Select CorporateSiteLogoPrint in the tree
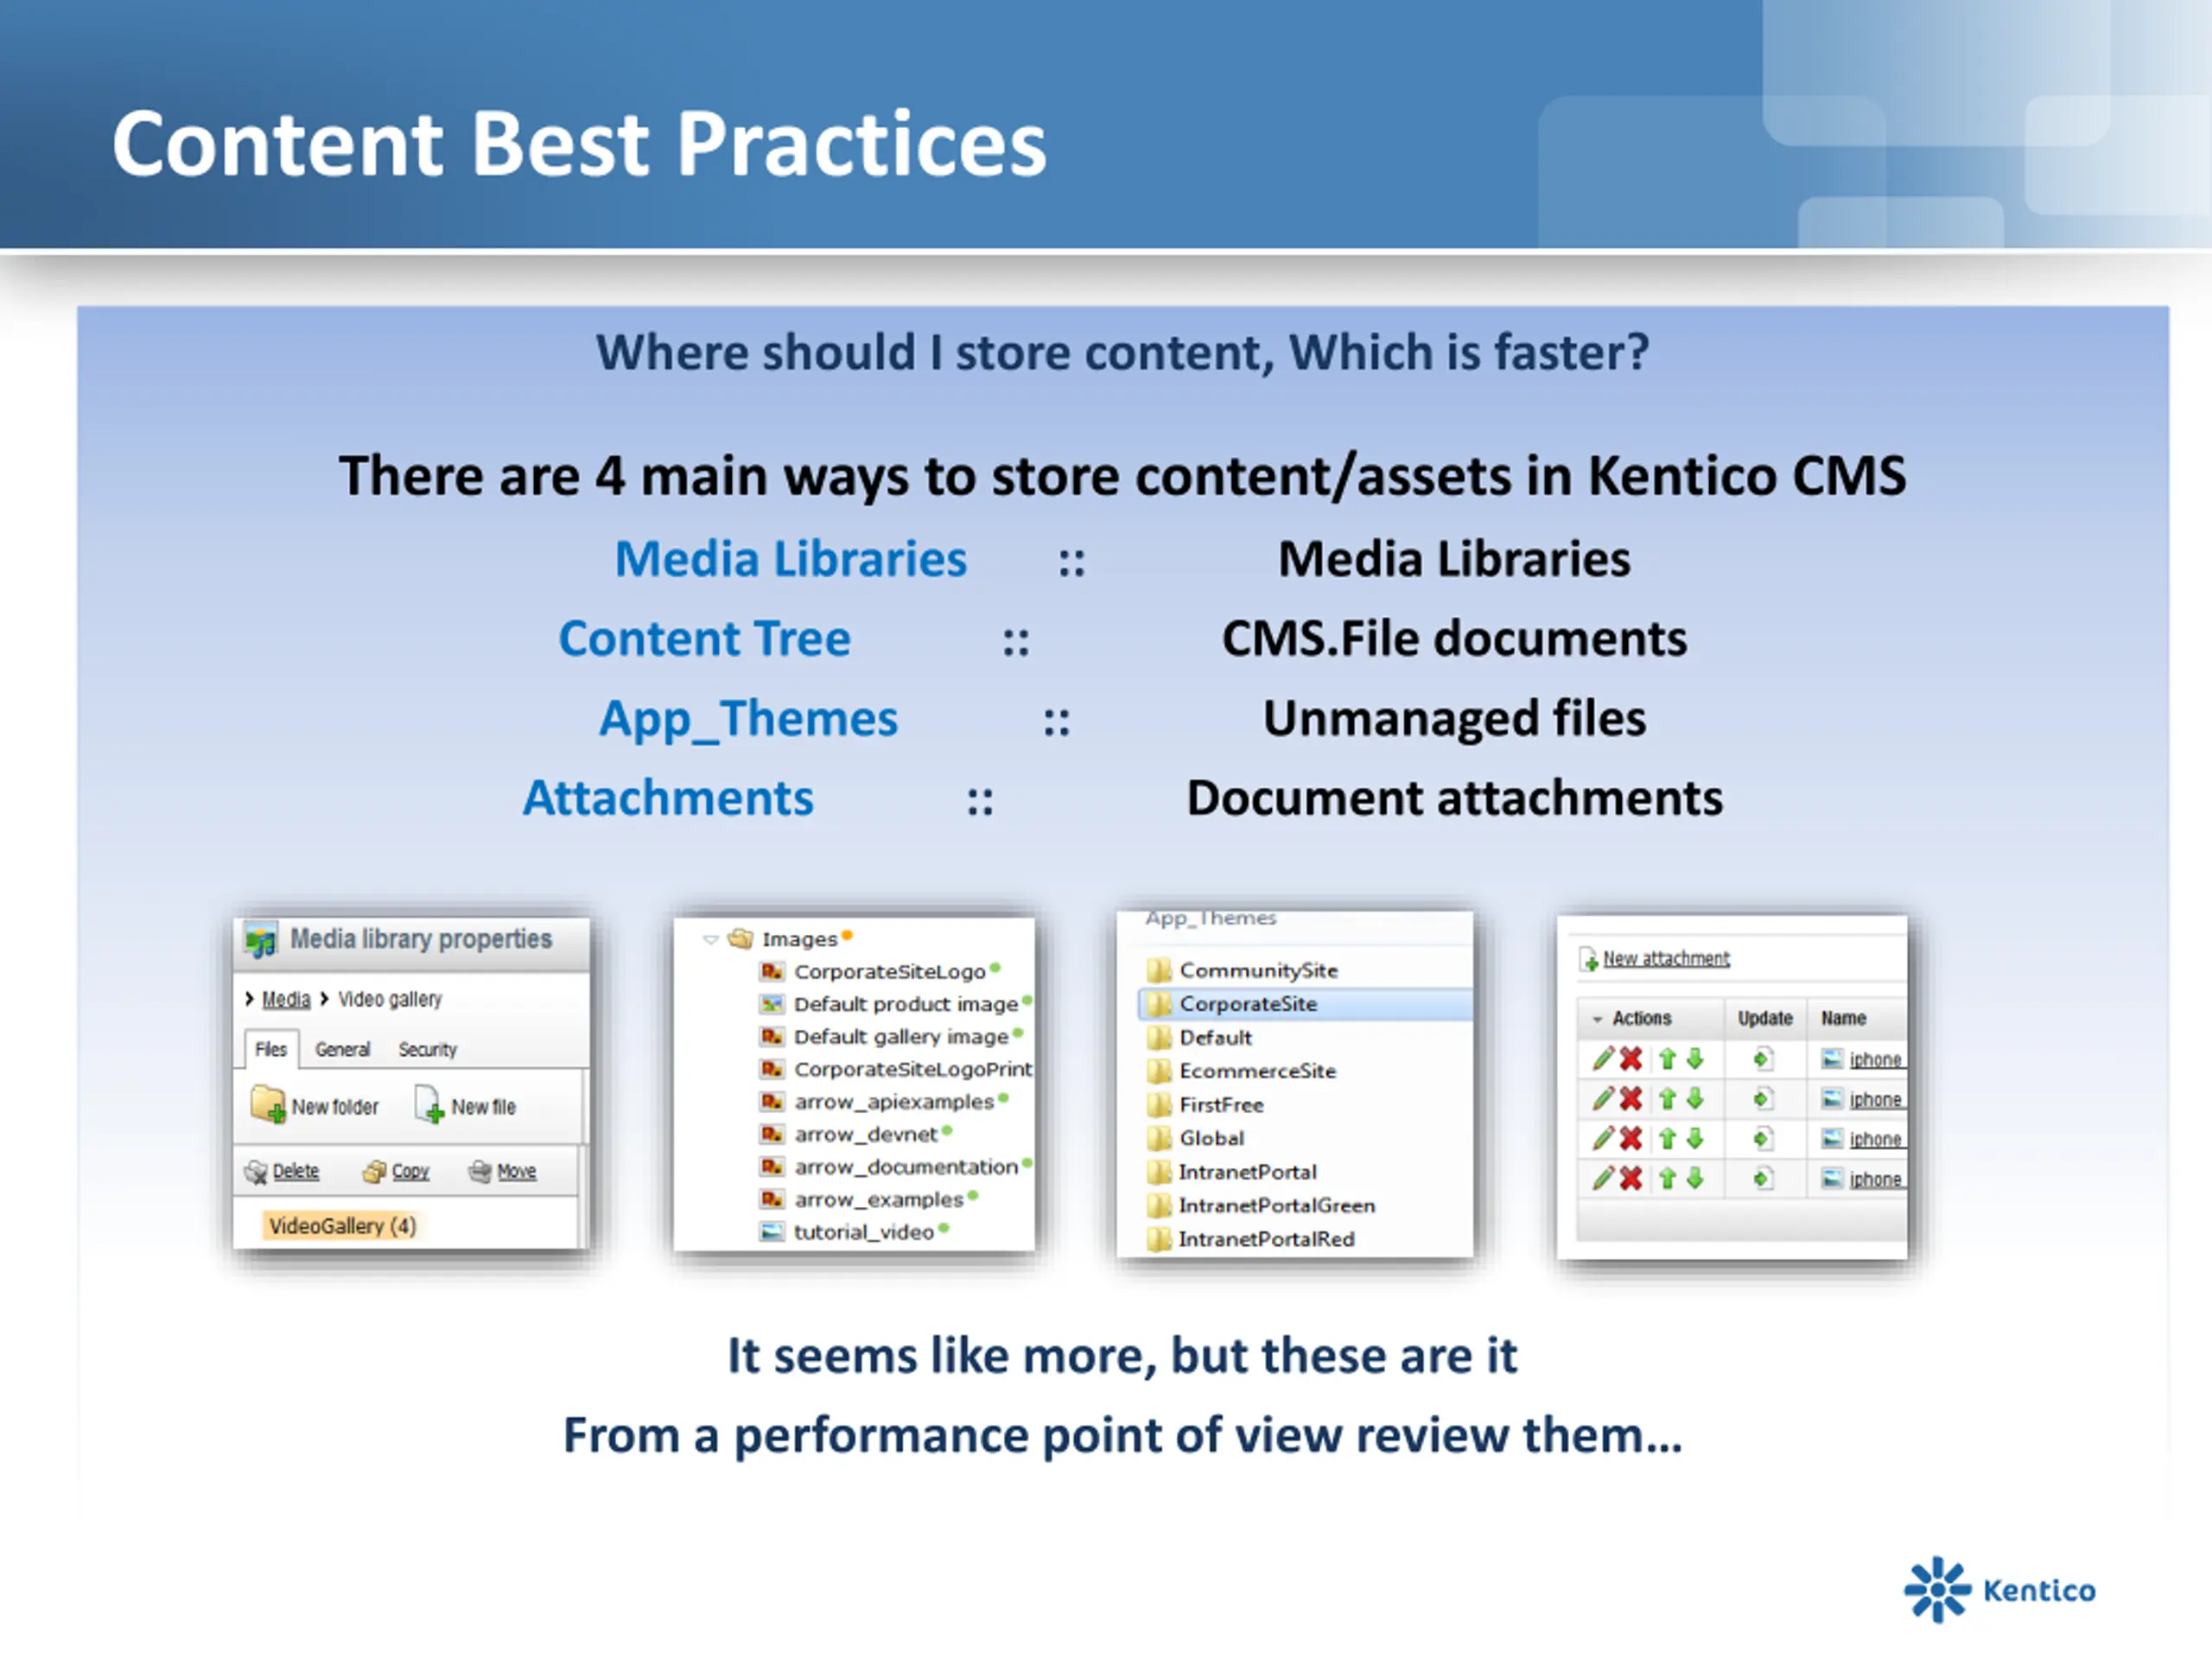This screenshot has width=2212, height=1659. (x=913, y=1069)
